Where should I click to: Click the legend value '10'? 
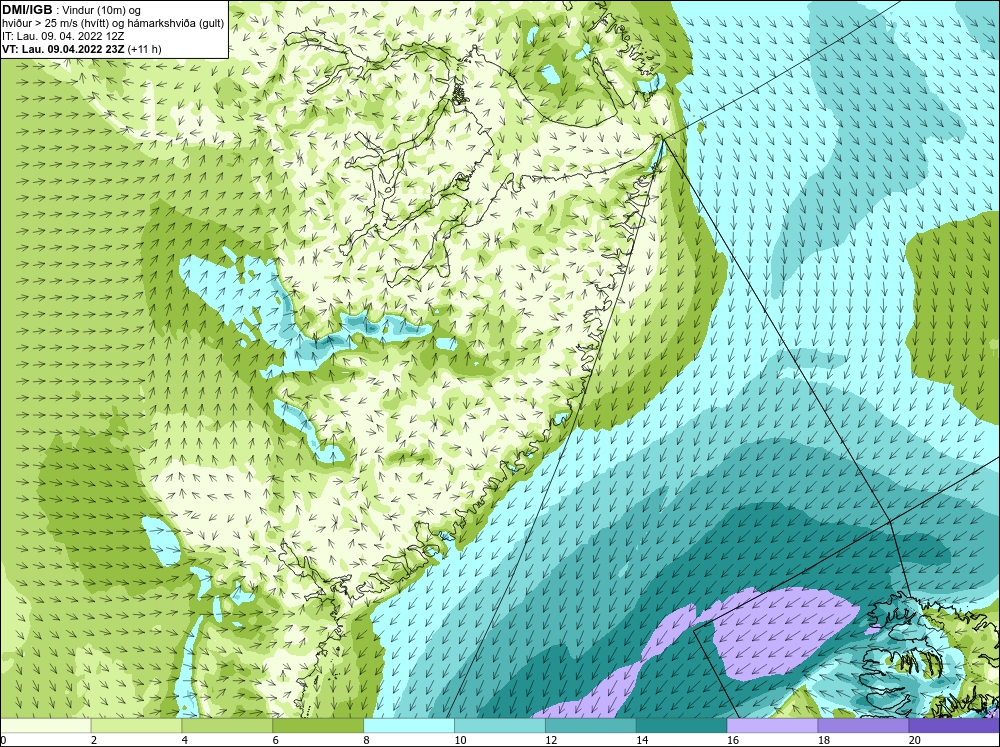click(460, 740)
